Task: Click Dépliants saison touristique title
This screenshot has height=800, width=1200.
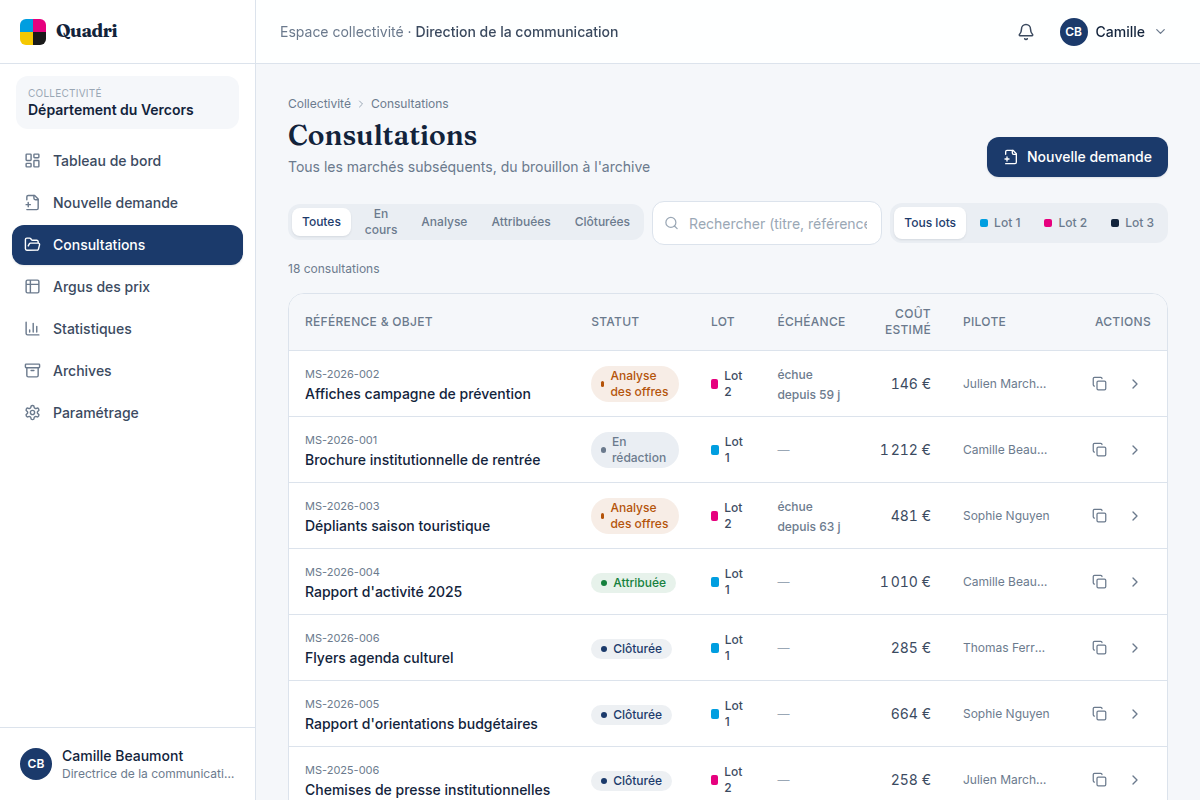Action: pos(397,526)
